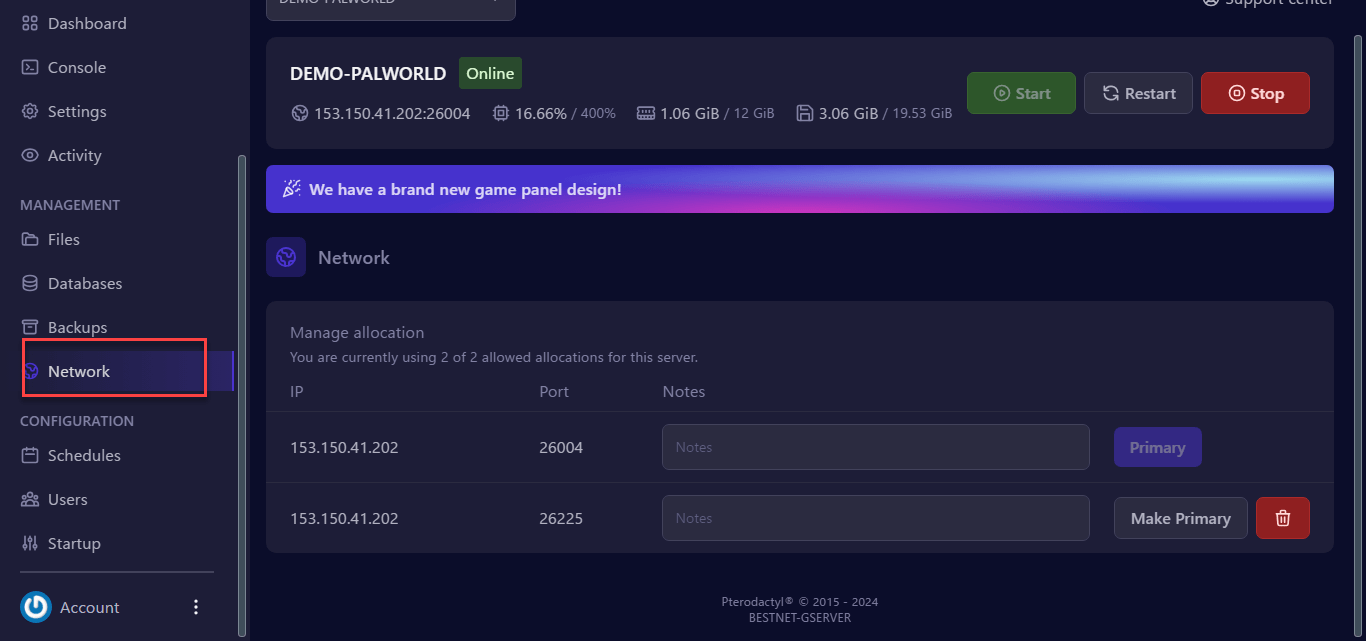Click the Startup sliders icon

coord(30,543)
